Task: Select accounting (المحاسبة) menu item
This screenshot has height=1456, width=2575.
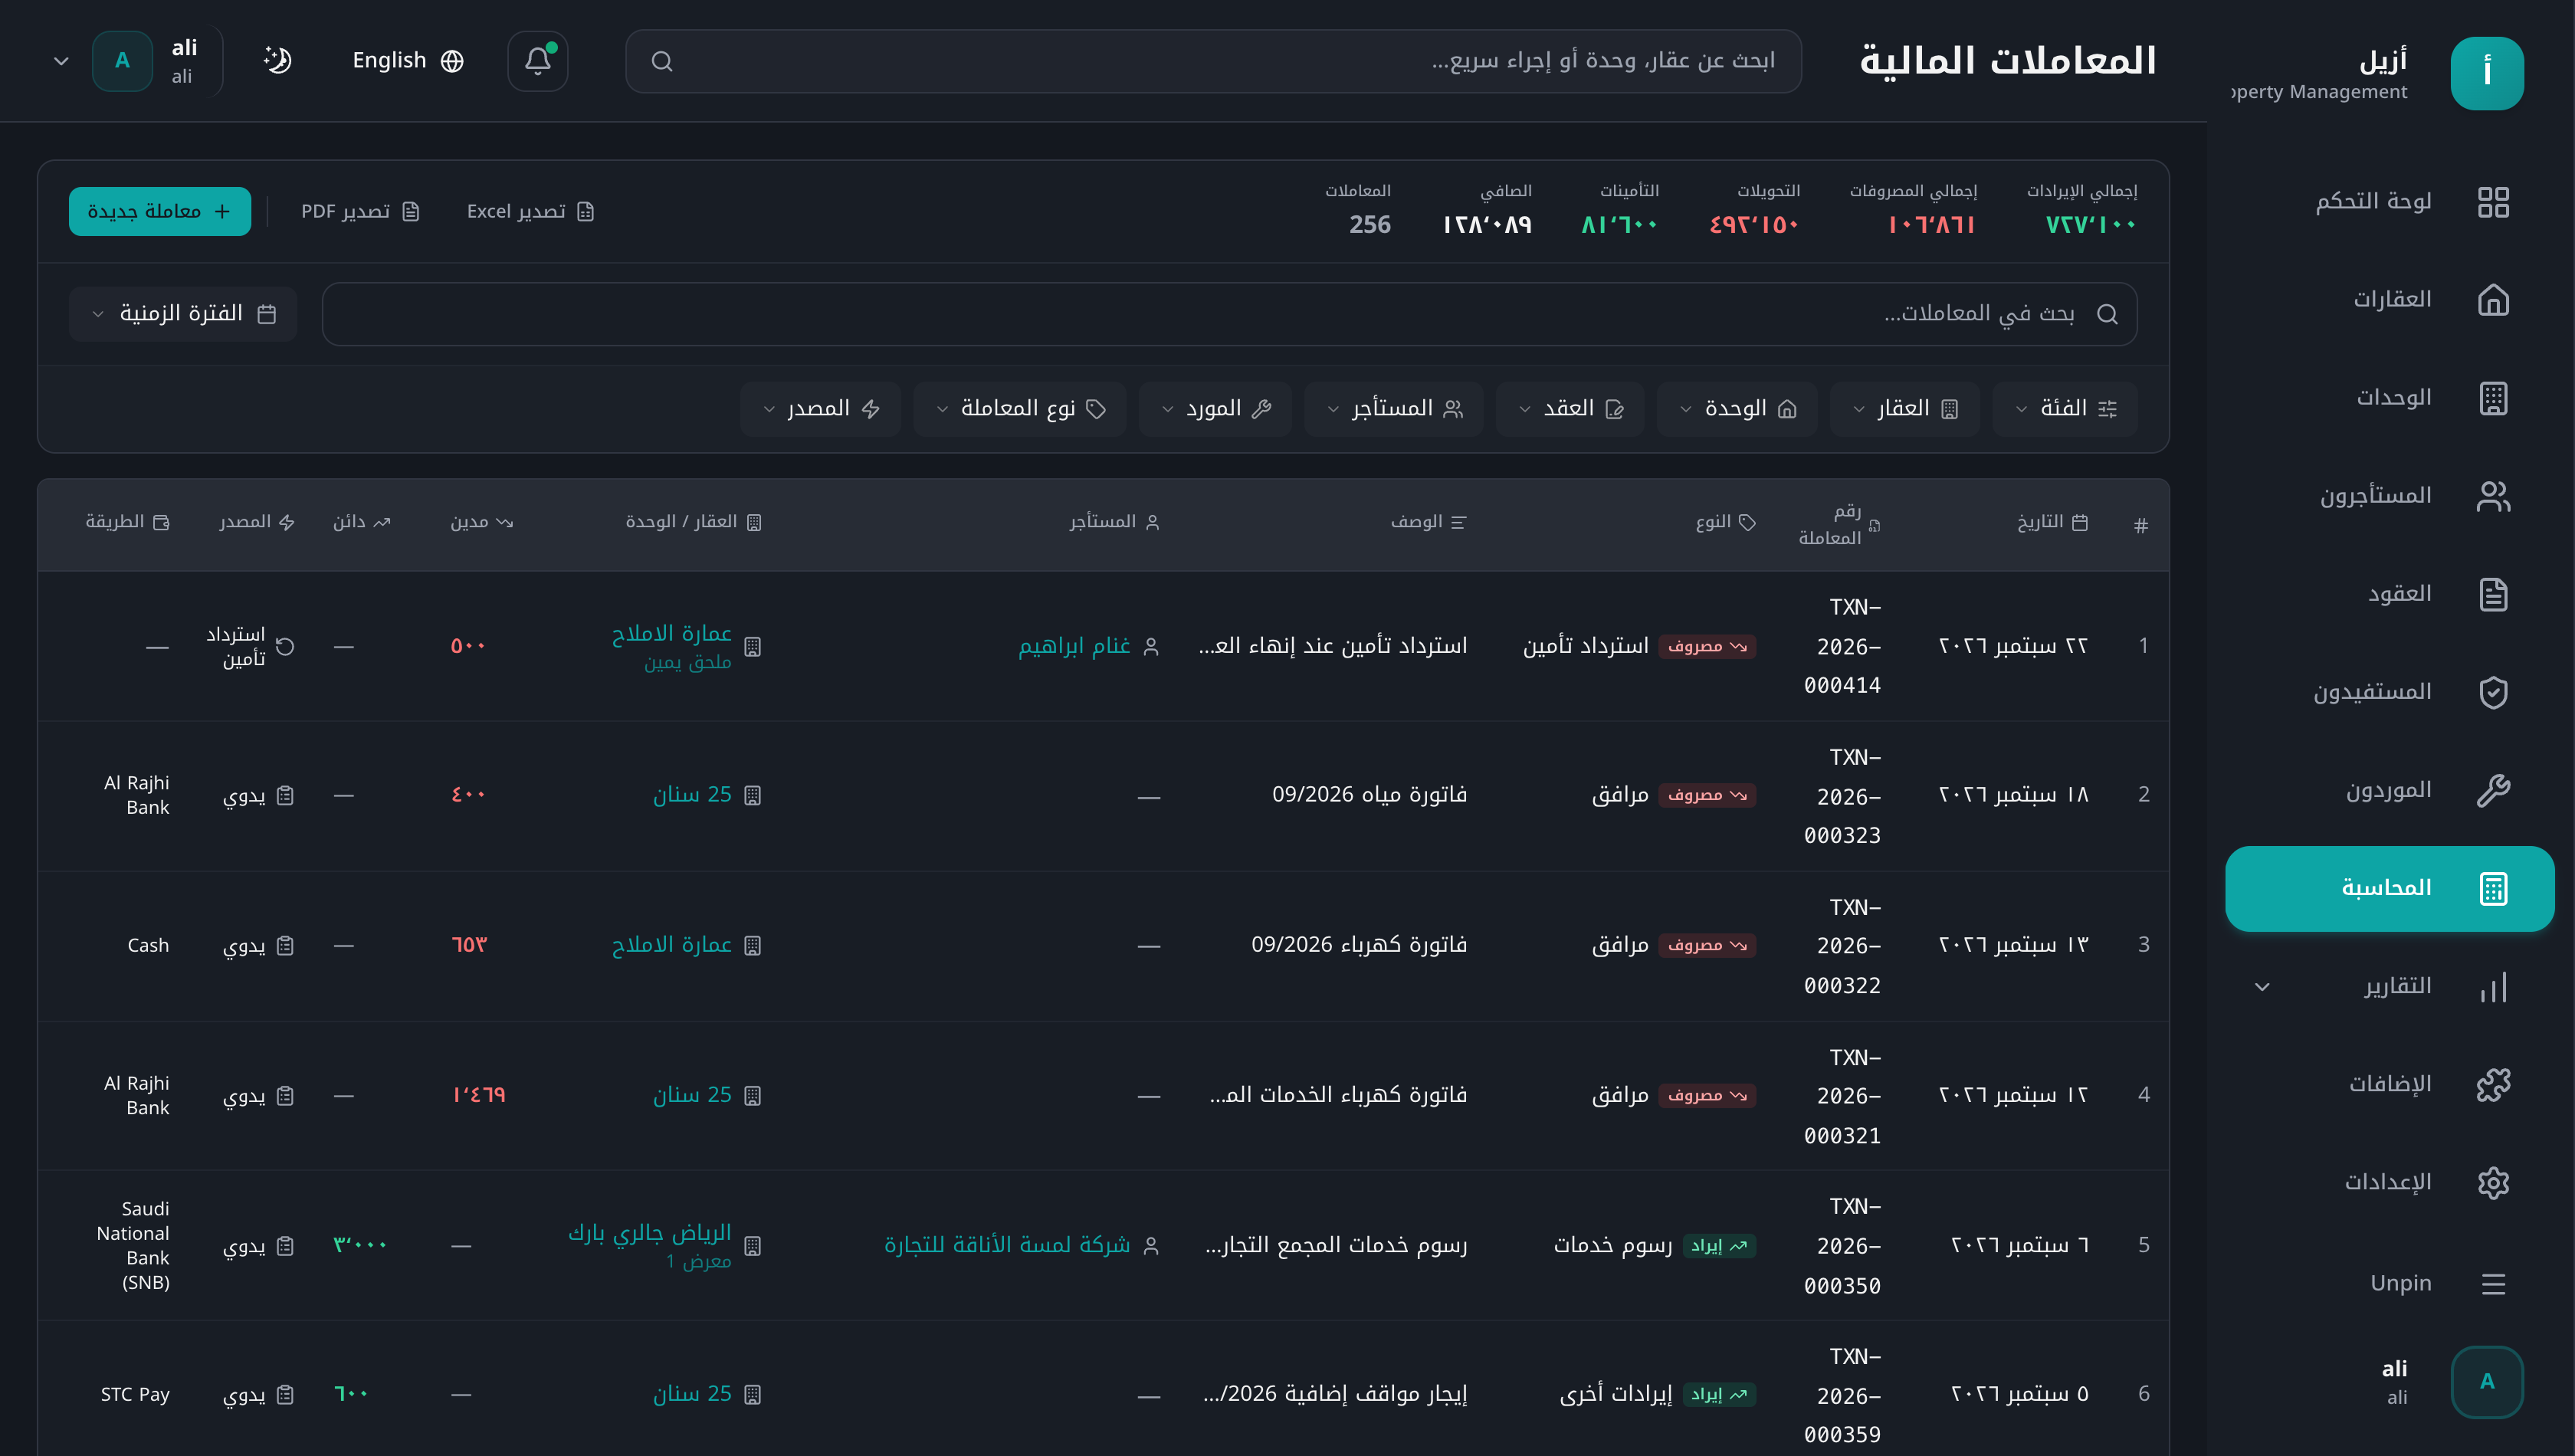Action: [2389, 888]
